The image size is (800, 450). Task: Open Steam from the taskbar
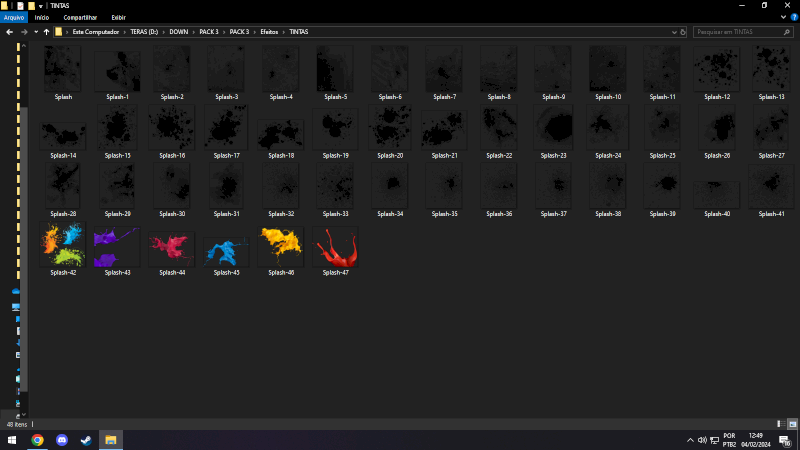coord(86,439)
